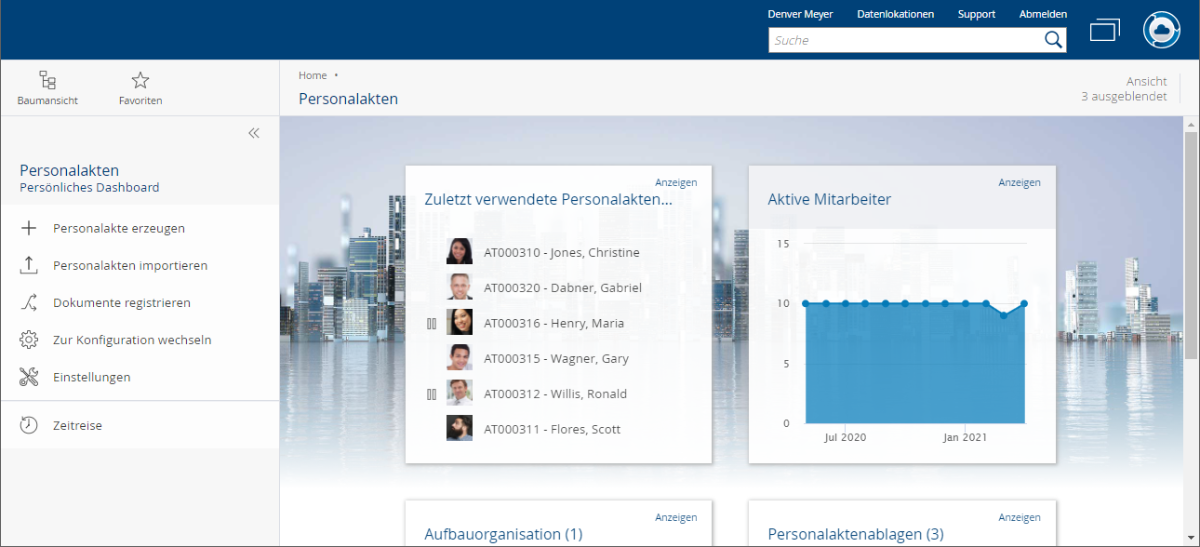Open Favoriten star icon
This screenshot has width=1200, height=547.
[140, 81]
